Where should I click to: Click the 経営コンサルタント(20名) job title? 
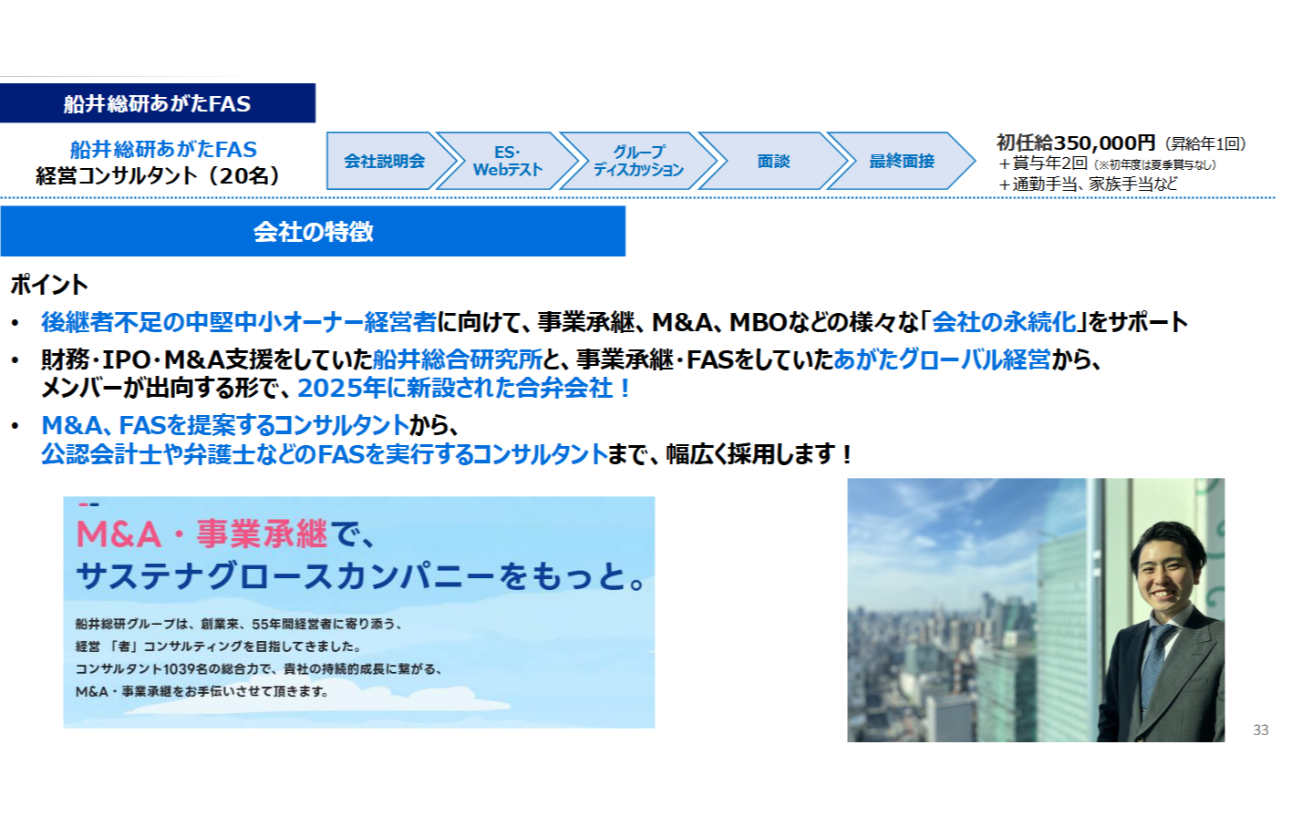(x=158, y=176)
